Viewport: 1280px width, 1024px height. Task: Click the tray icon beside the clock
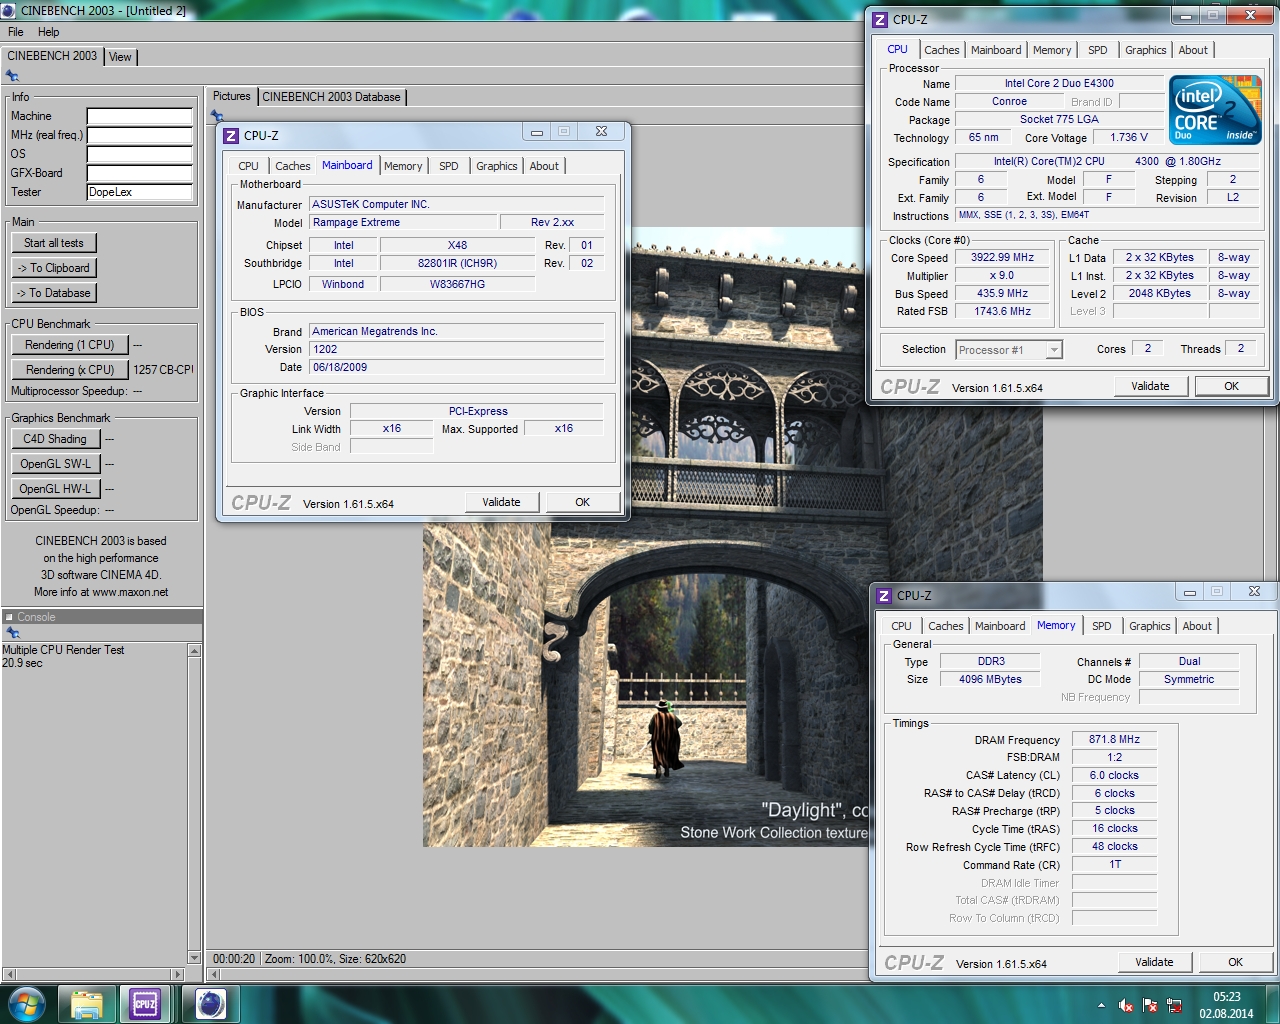[1175, 1006]
